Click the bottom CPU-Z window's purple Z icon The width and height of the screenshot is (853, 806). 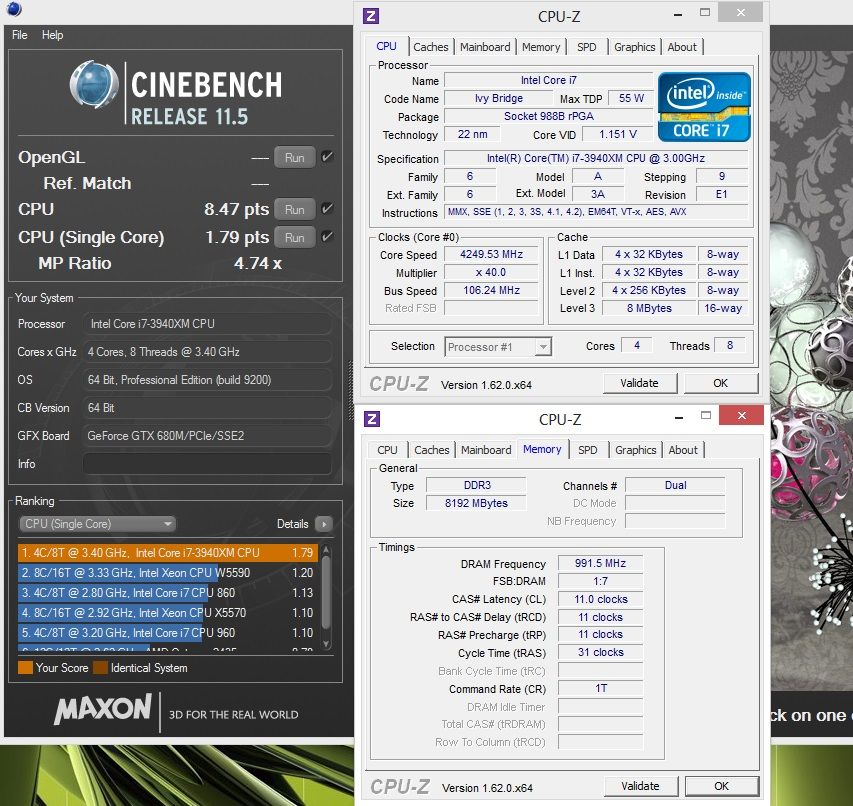tap(372, 419)
